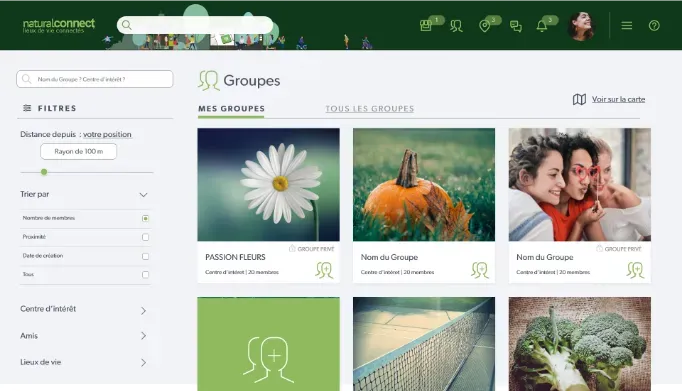Open the notifications bell icon
682x391 pixels.
(x=542, y=26)
